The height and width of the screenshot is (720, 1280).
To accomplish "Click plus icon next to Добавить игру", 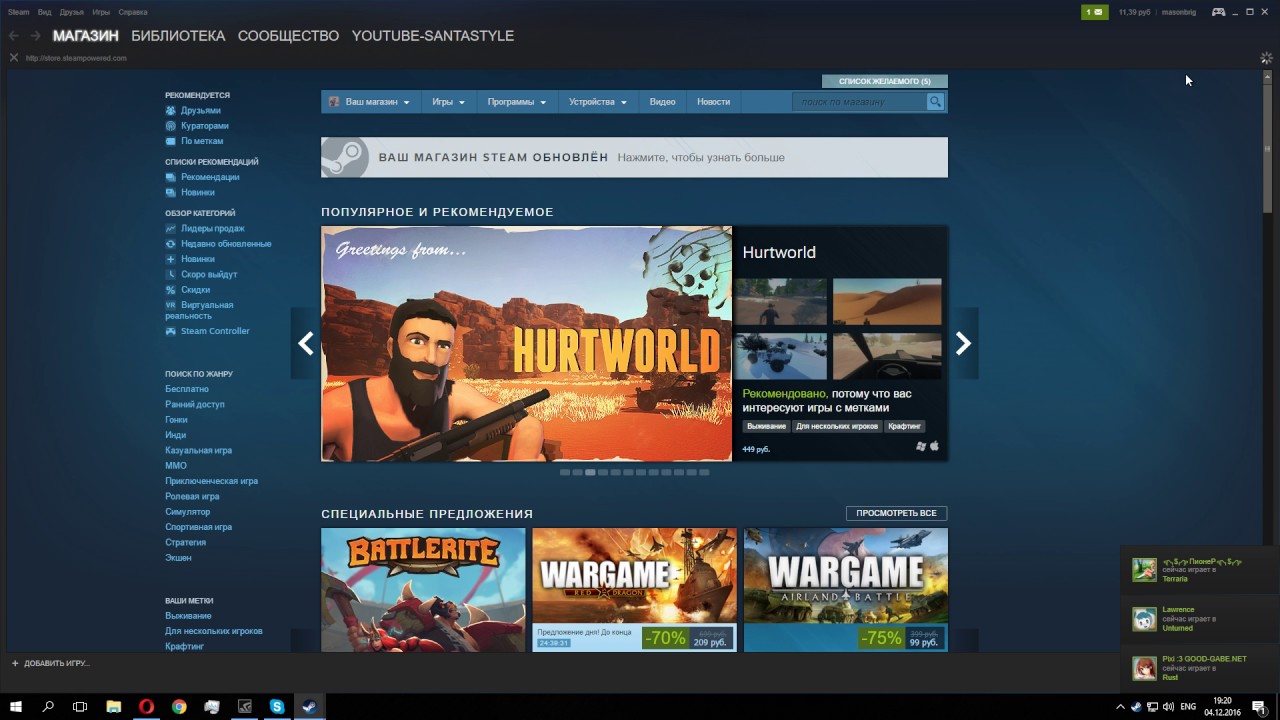I will [15, 663].
